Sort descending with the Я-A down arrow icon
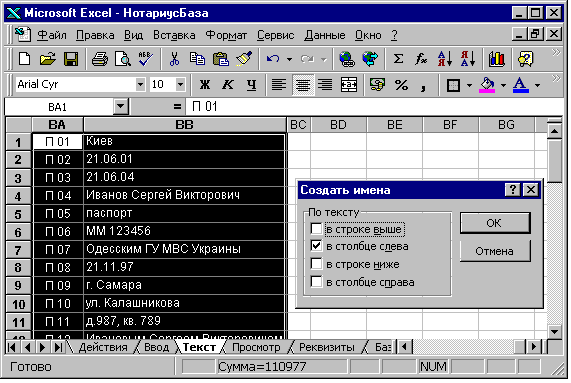 point(468,59)
